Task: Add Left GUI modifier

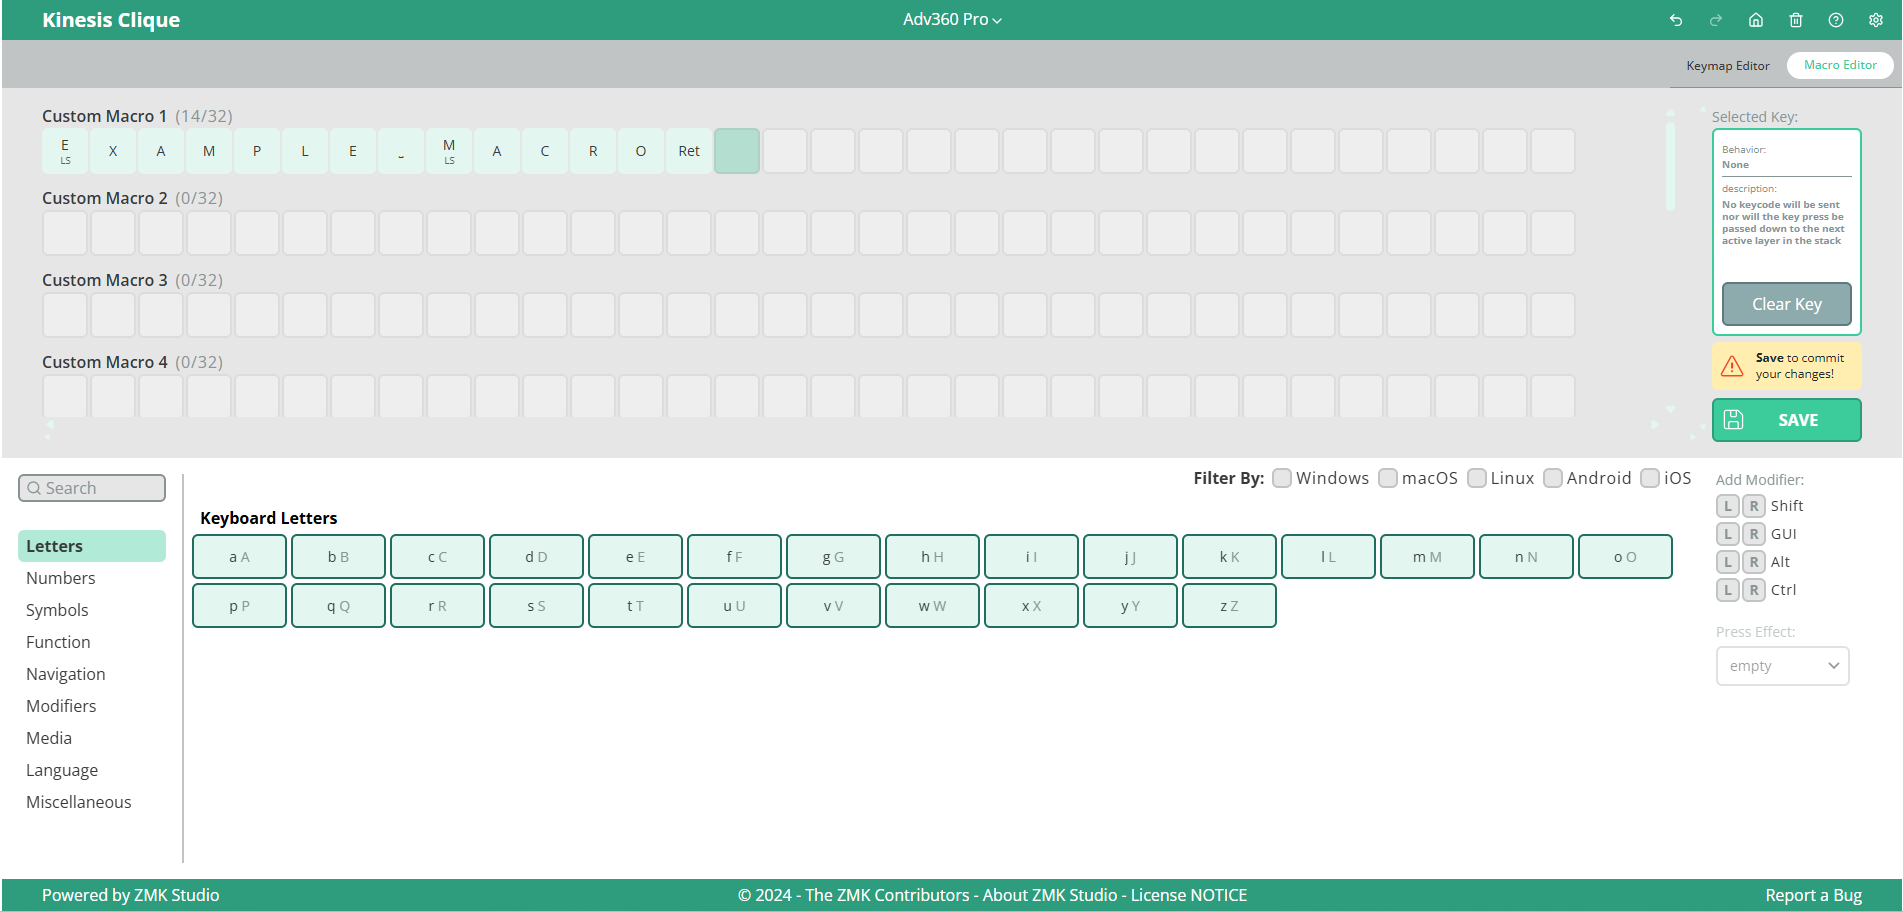Action: click(x=1728, y=534)
